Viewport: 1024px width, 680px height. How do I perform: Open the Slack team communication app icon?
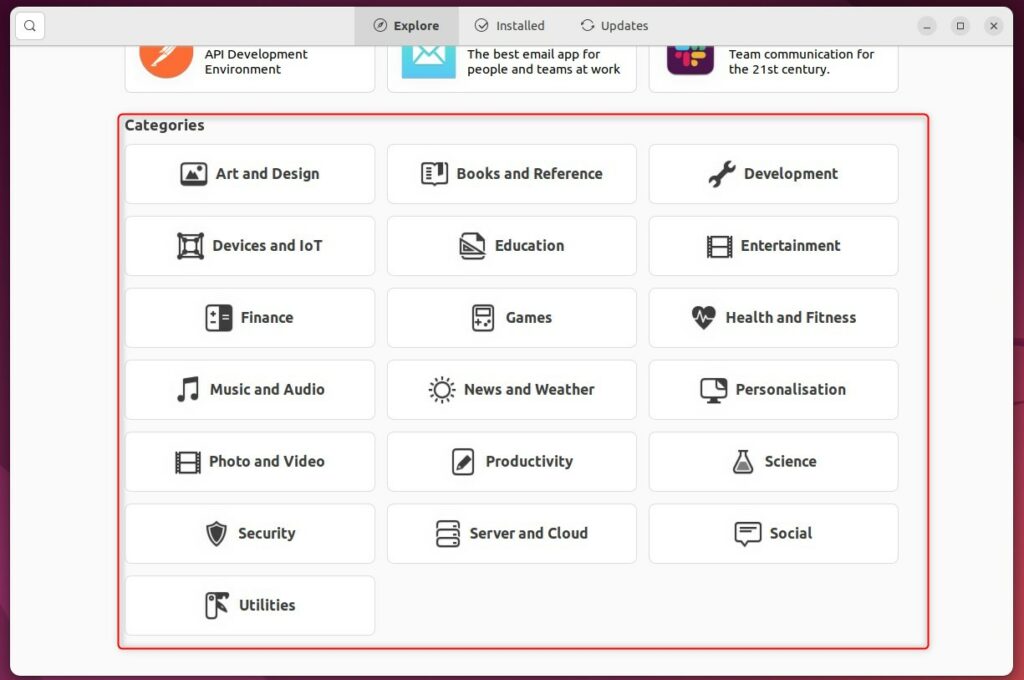690,60
